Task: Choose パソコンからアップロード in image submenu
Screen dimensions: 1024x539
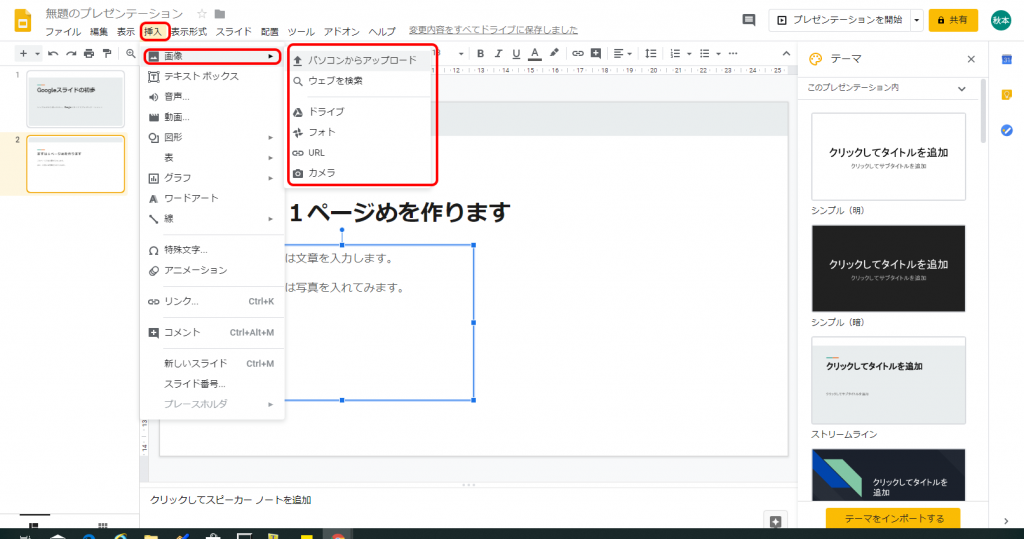Action: [x=362, y=60]
